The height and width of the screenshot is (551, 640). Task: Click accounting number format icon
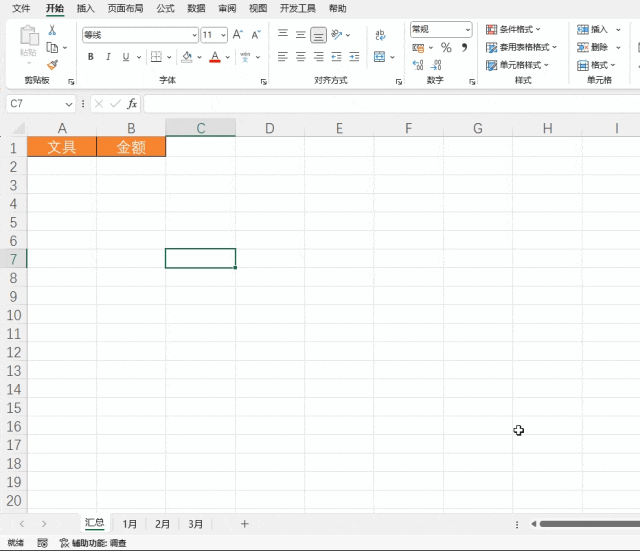pos(418,48)
